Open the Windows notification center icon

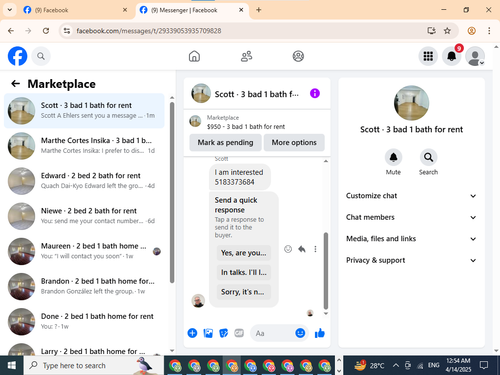pyautogui.click(x=483, y=365)
